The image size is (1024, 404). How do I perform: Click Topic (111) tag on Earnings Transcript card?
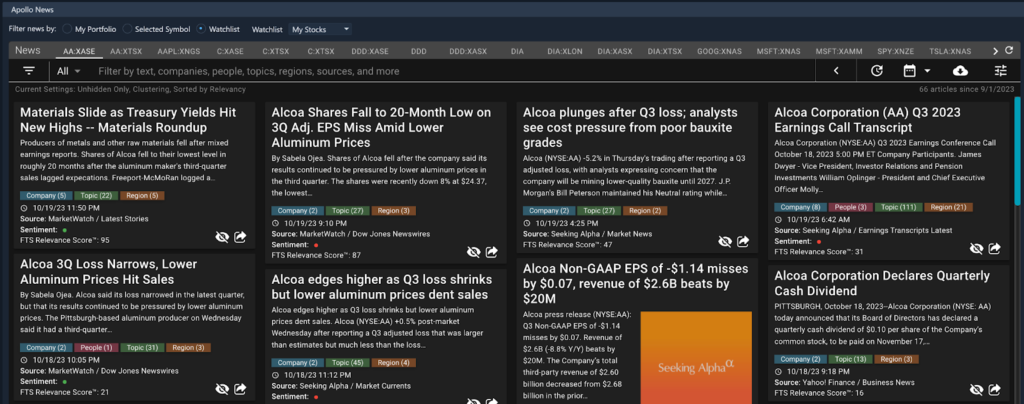point(898,207)
